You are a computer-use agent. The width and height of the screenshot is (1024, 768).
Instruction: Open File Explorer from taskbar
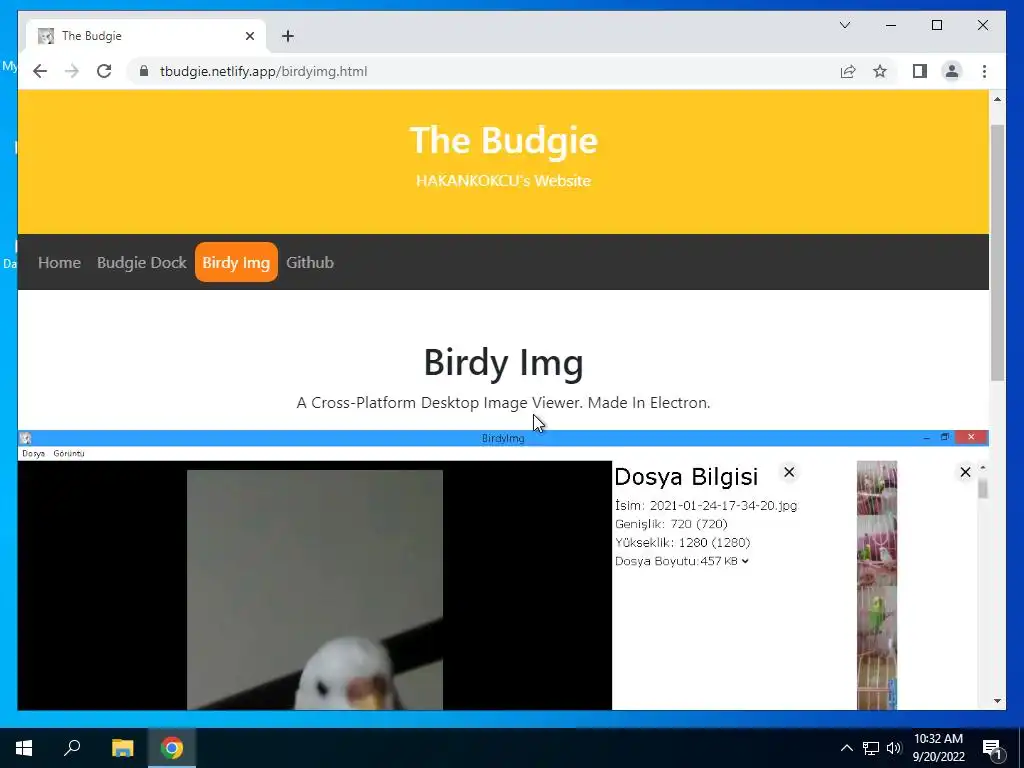pos(122,748)
